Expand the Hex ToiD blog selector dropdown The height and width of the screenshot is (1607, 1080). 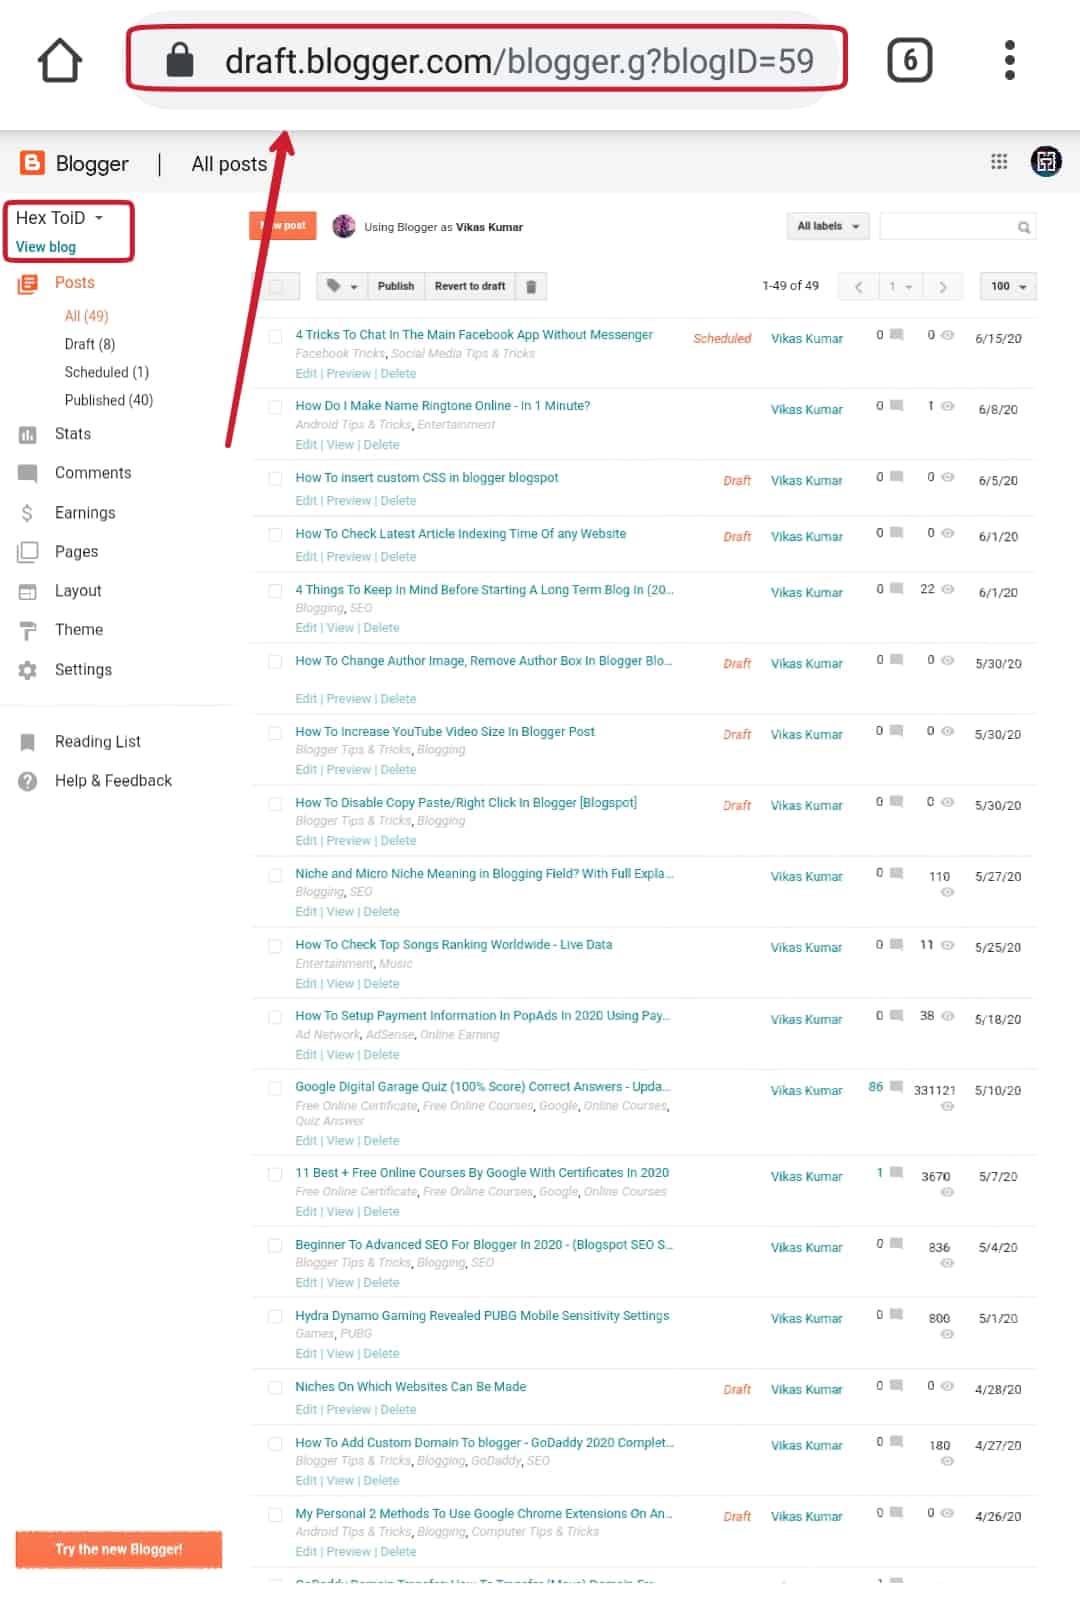coord(60,218)
